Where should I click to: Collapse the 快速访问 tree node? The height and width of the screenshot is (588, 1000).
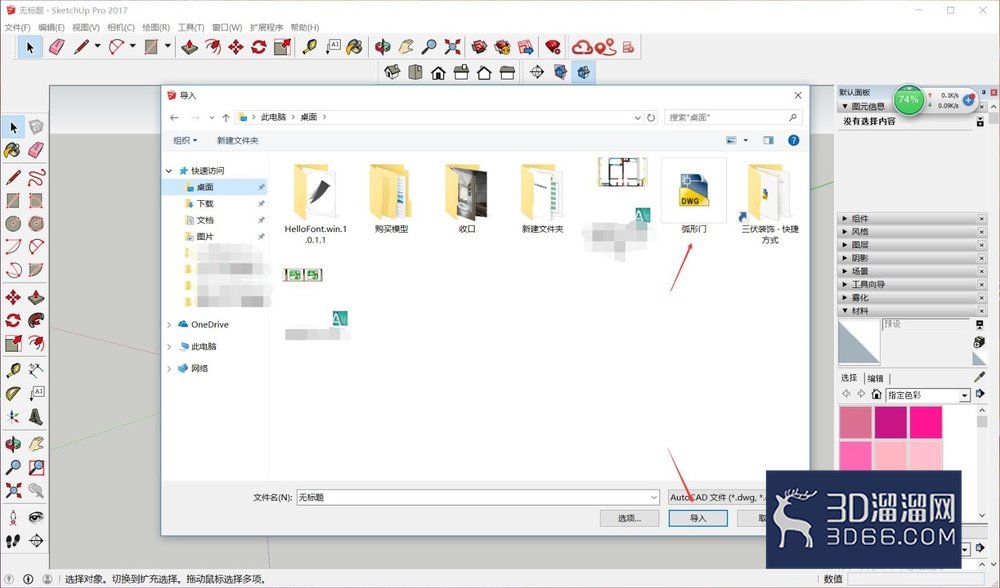coord(169,171)
